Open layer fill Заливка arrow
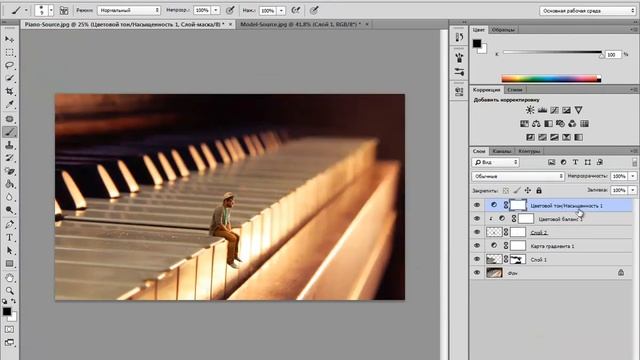The height and width of the screenshot is (360, 640). pyautogui.click(x=633, y=190)
